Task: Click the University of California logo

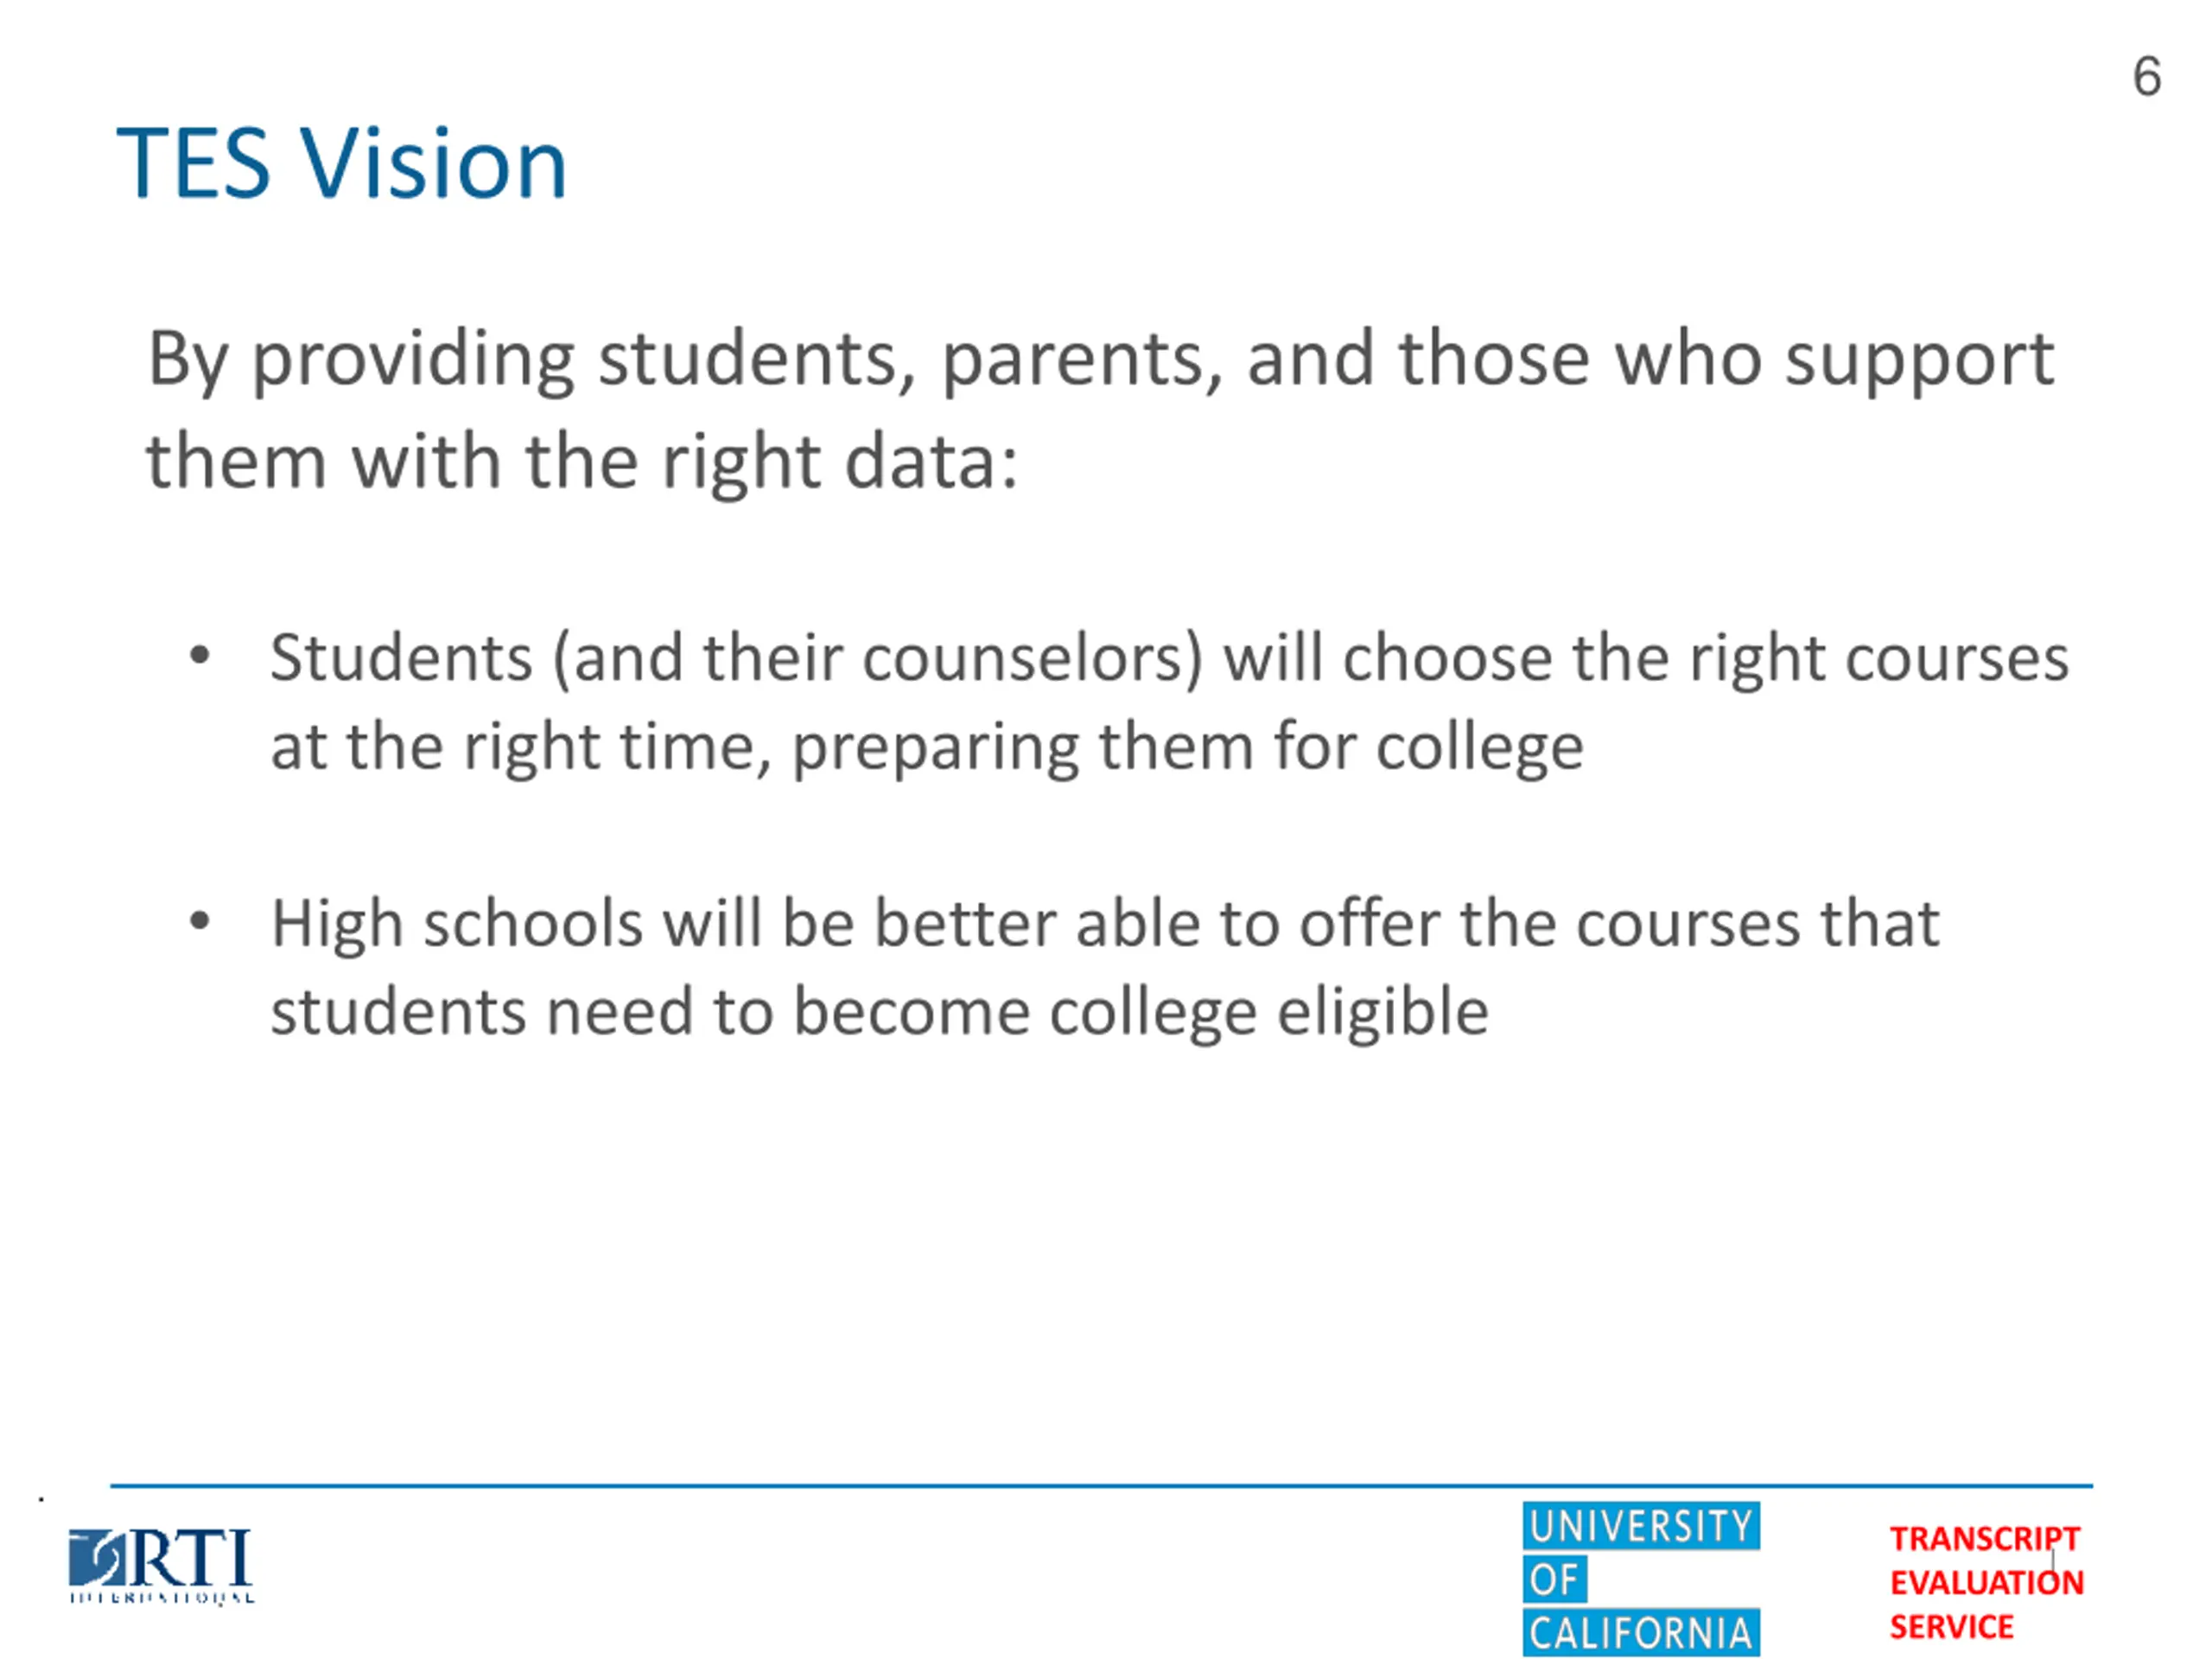Action: 1641,1579
